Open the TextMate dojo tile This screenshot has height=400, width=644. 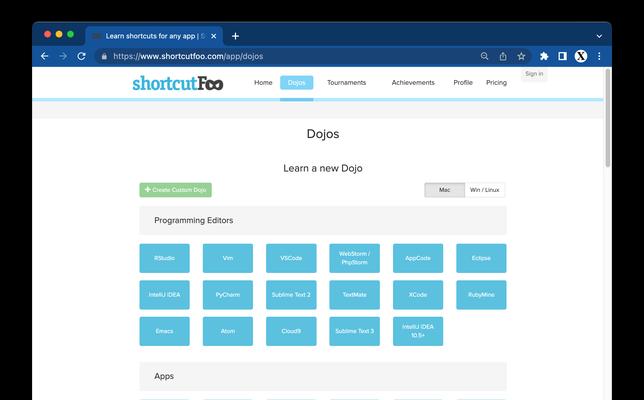tap(354, 294)
